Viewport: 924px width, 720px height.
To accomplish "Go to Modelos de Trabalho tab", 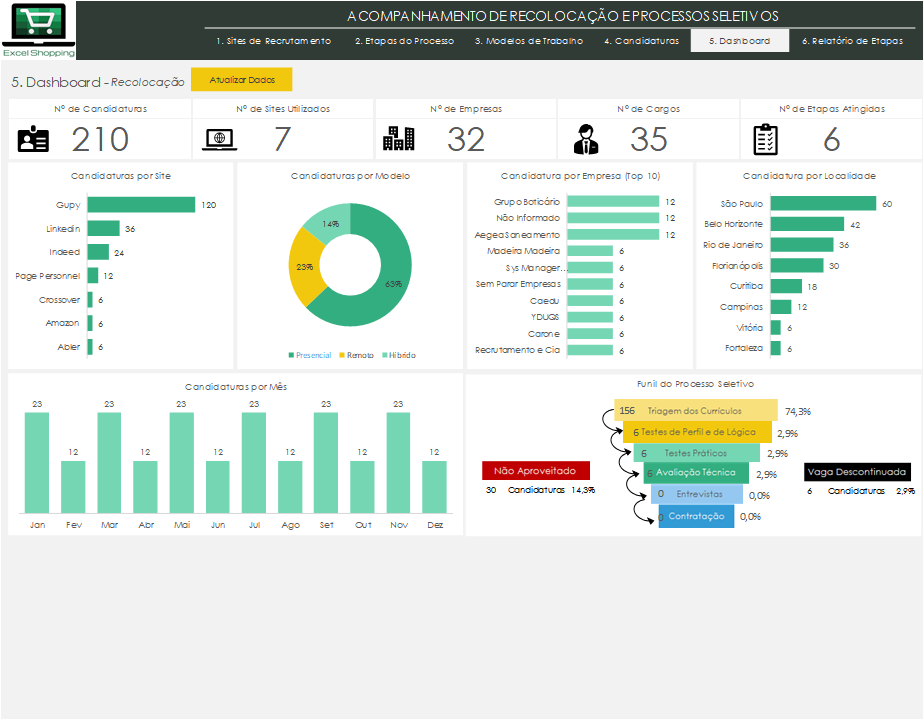I will click(x=529, y=41).
